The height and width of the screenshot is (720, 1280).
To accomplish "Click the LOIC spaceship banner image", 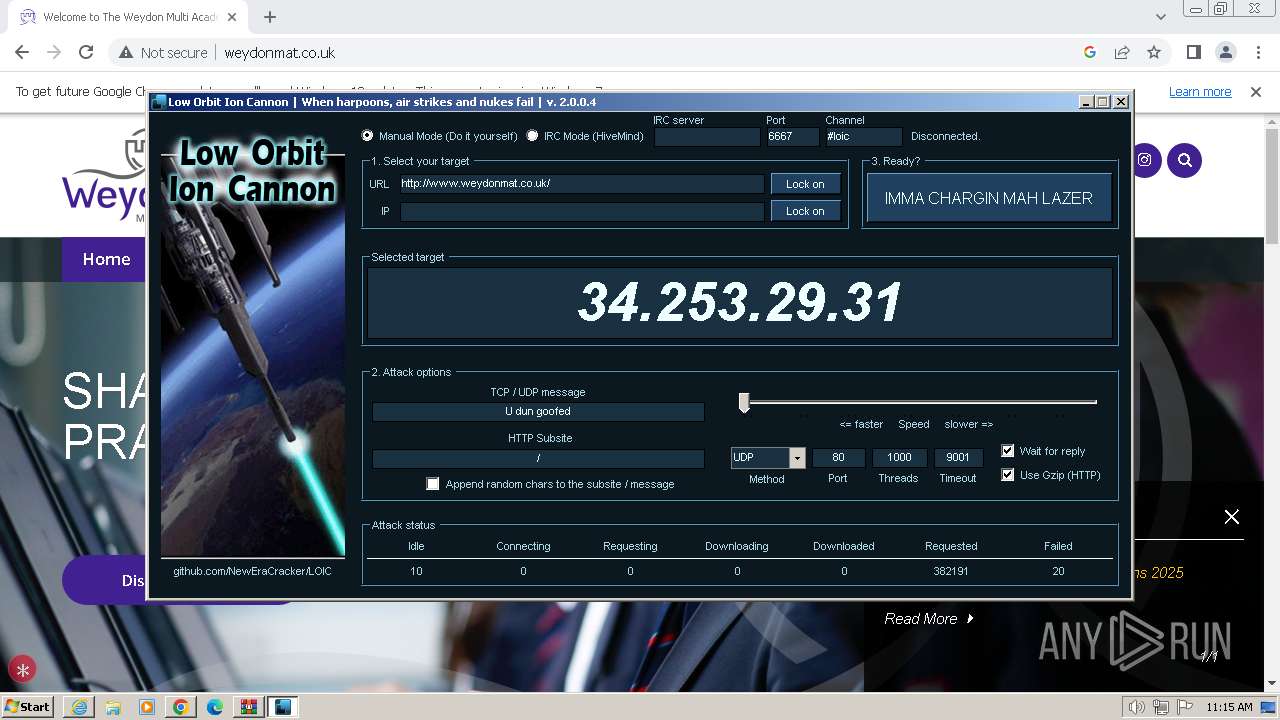I will 253,345.
